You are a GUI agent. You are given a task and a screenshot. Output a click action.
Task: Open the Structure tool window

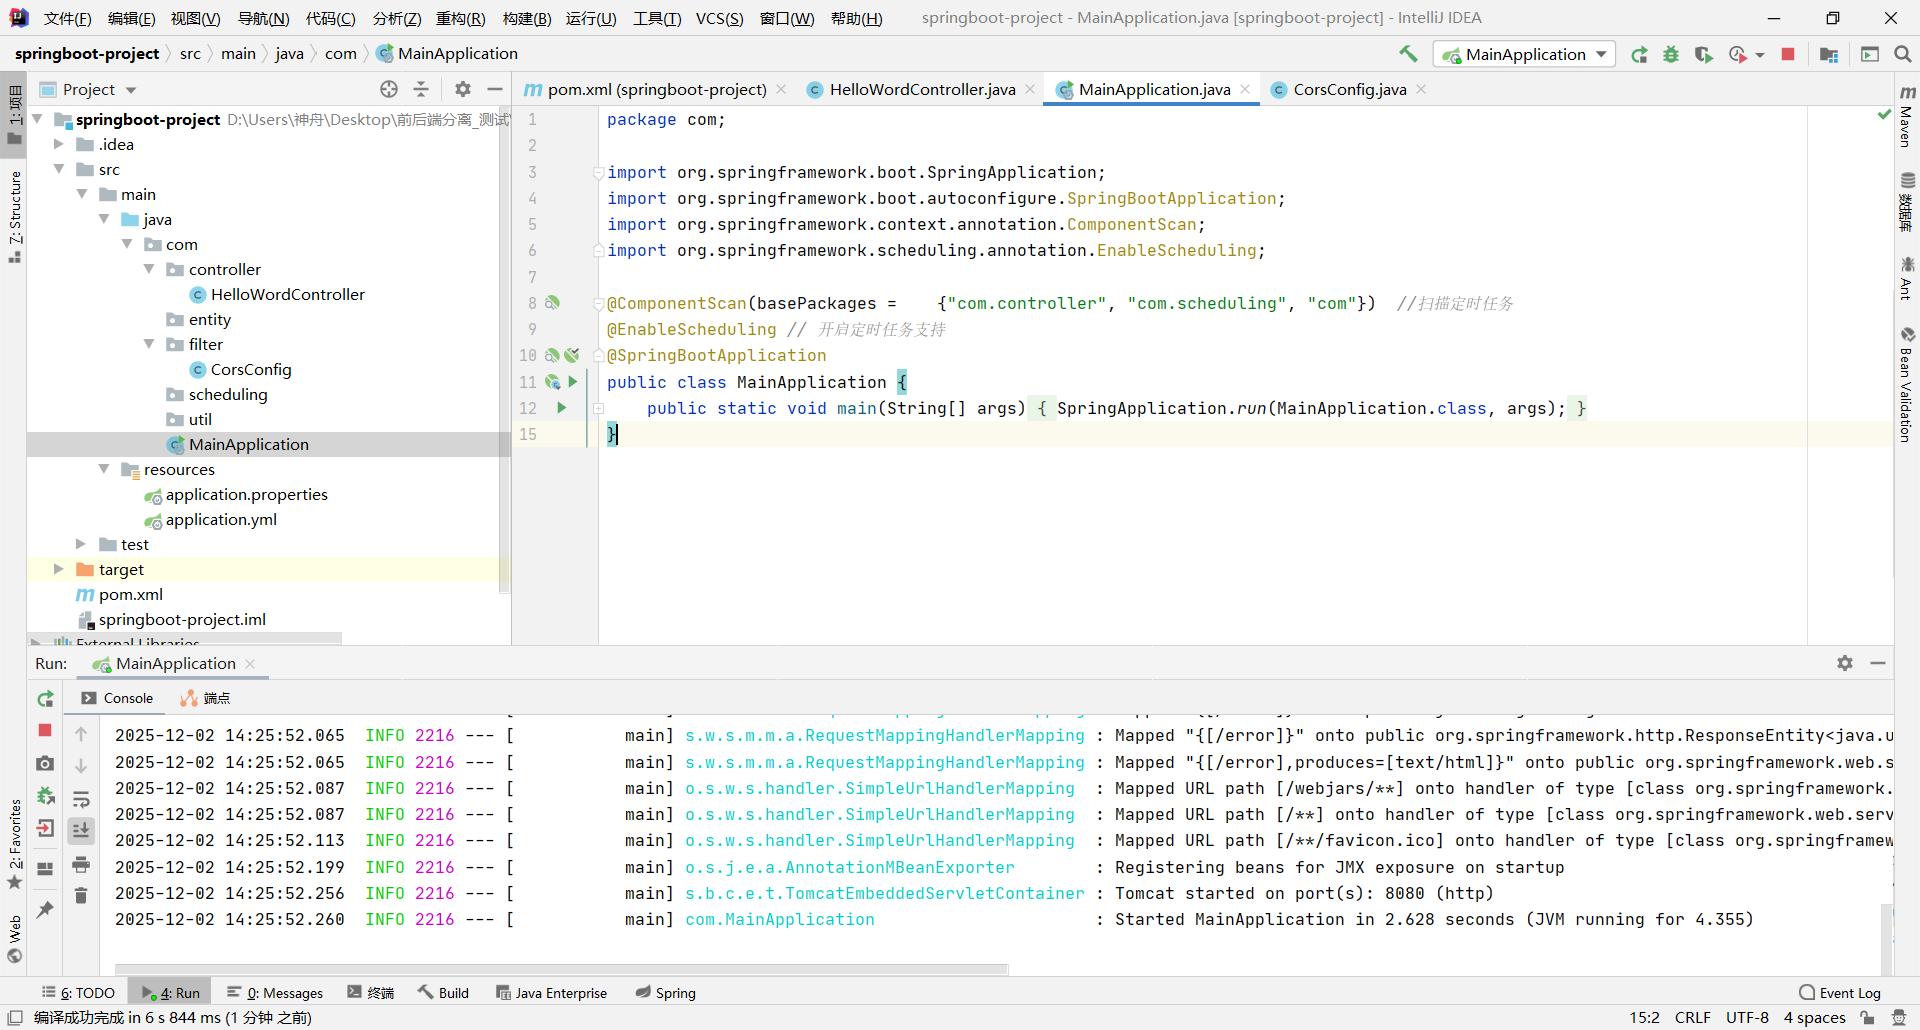[x=15, y=217]
